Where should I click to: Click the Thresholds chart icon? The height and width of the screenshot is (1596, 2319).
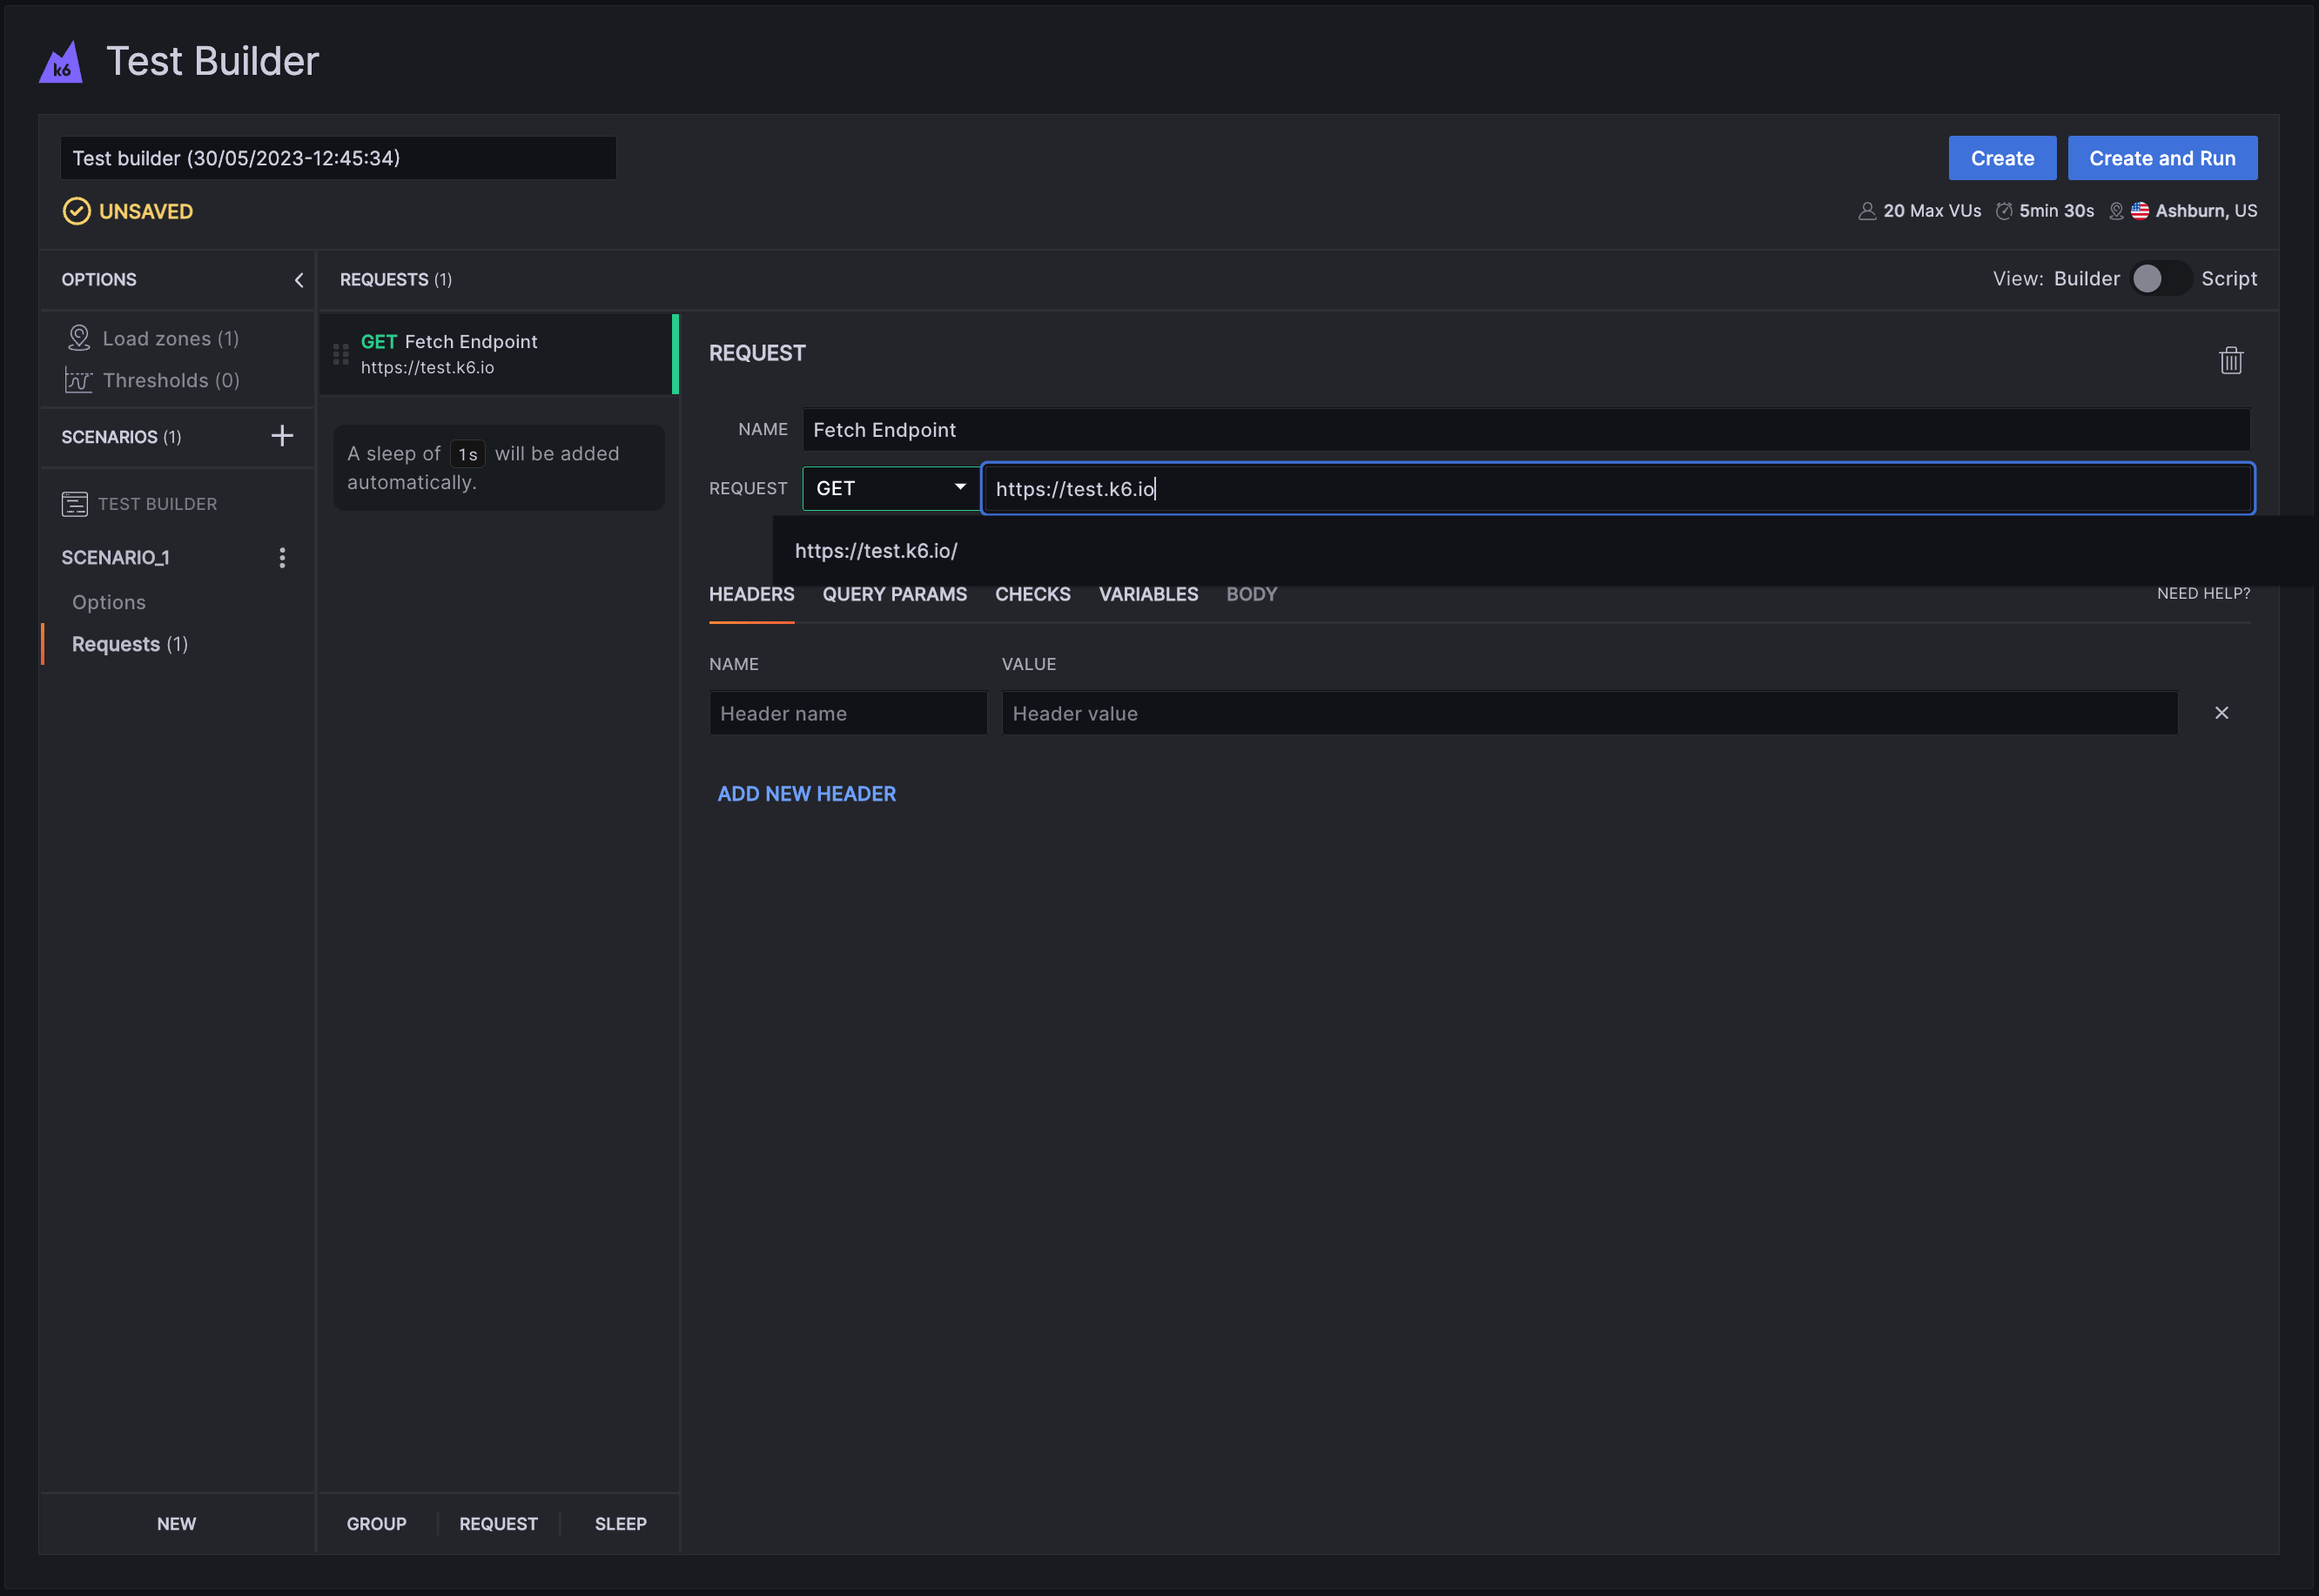(x=79, y=380)
